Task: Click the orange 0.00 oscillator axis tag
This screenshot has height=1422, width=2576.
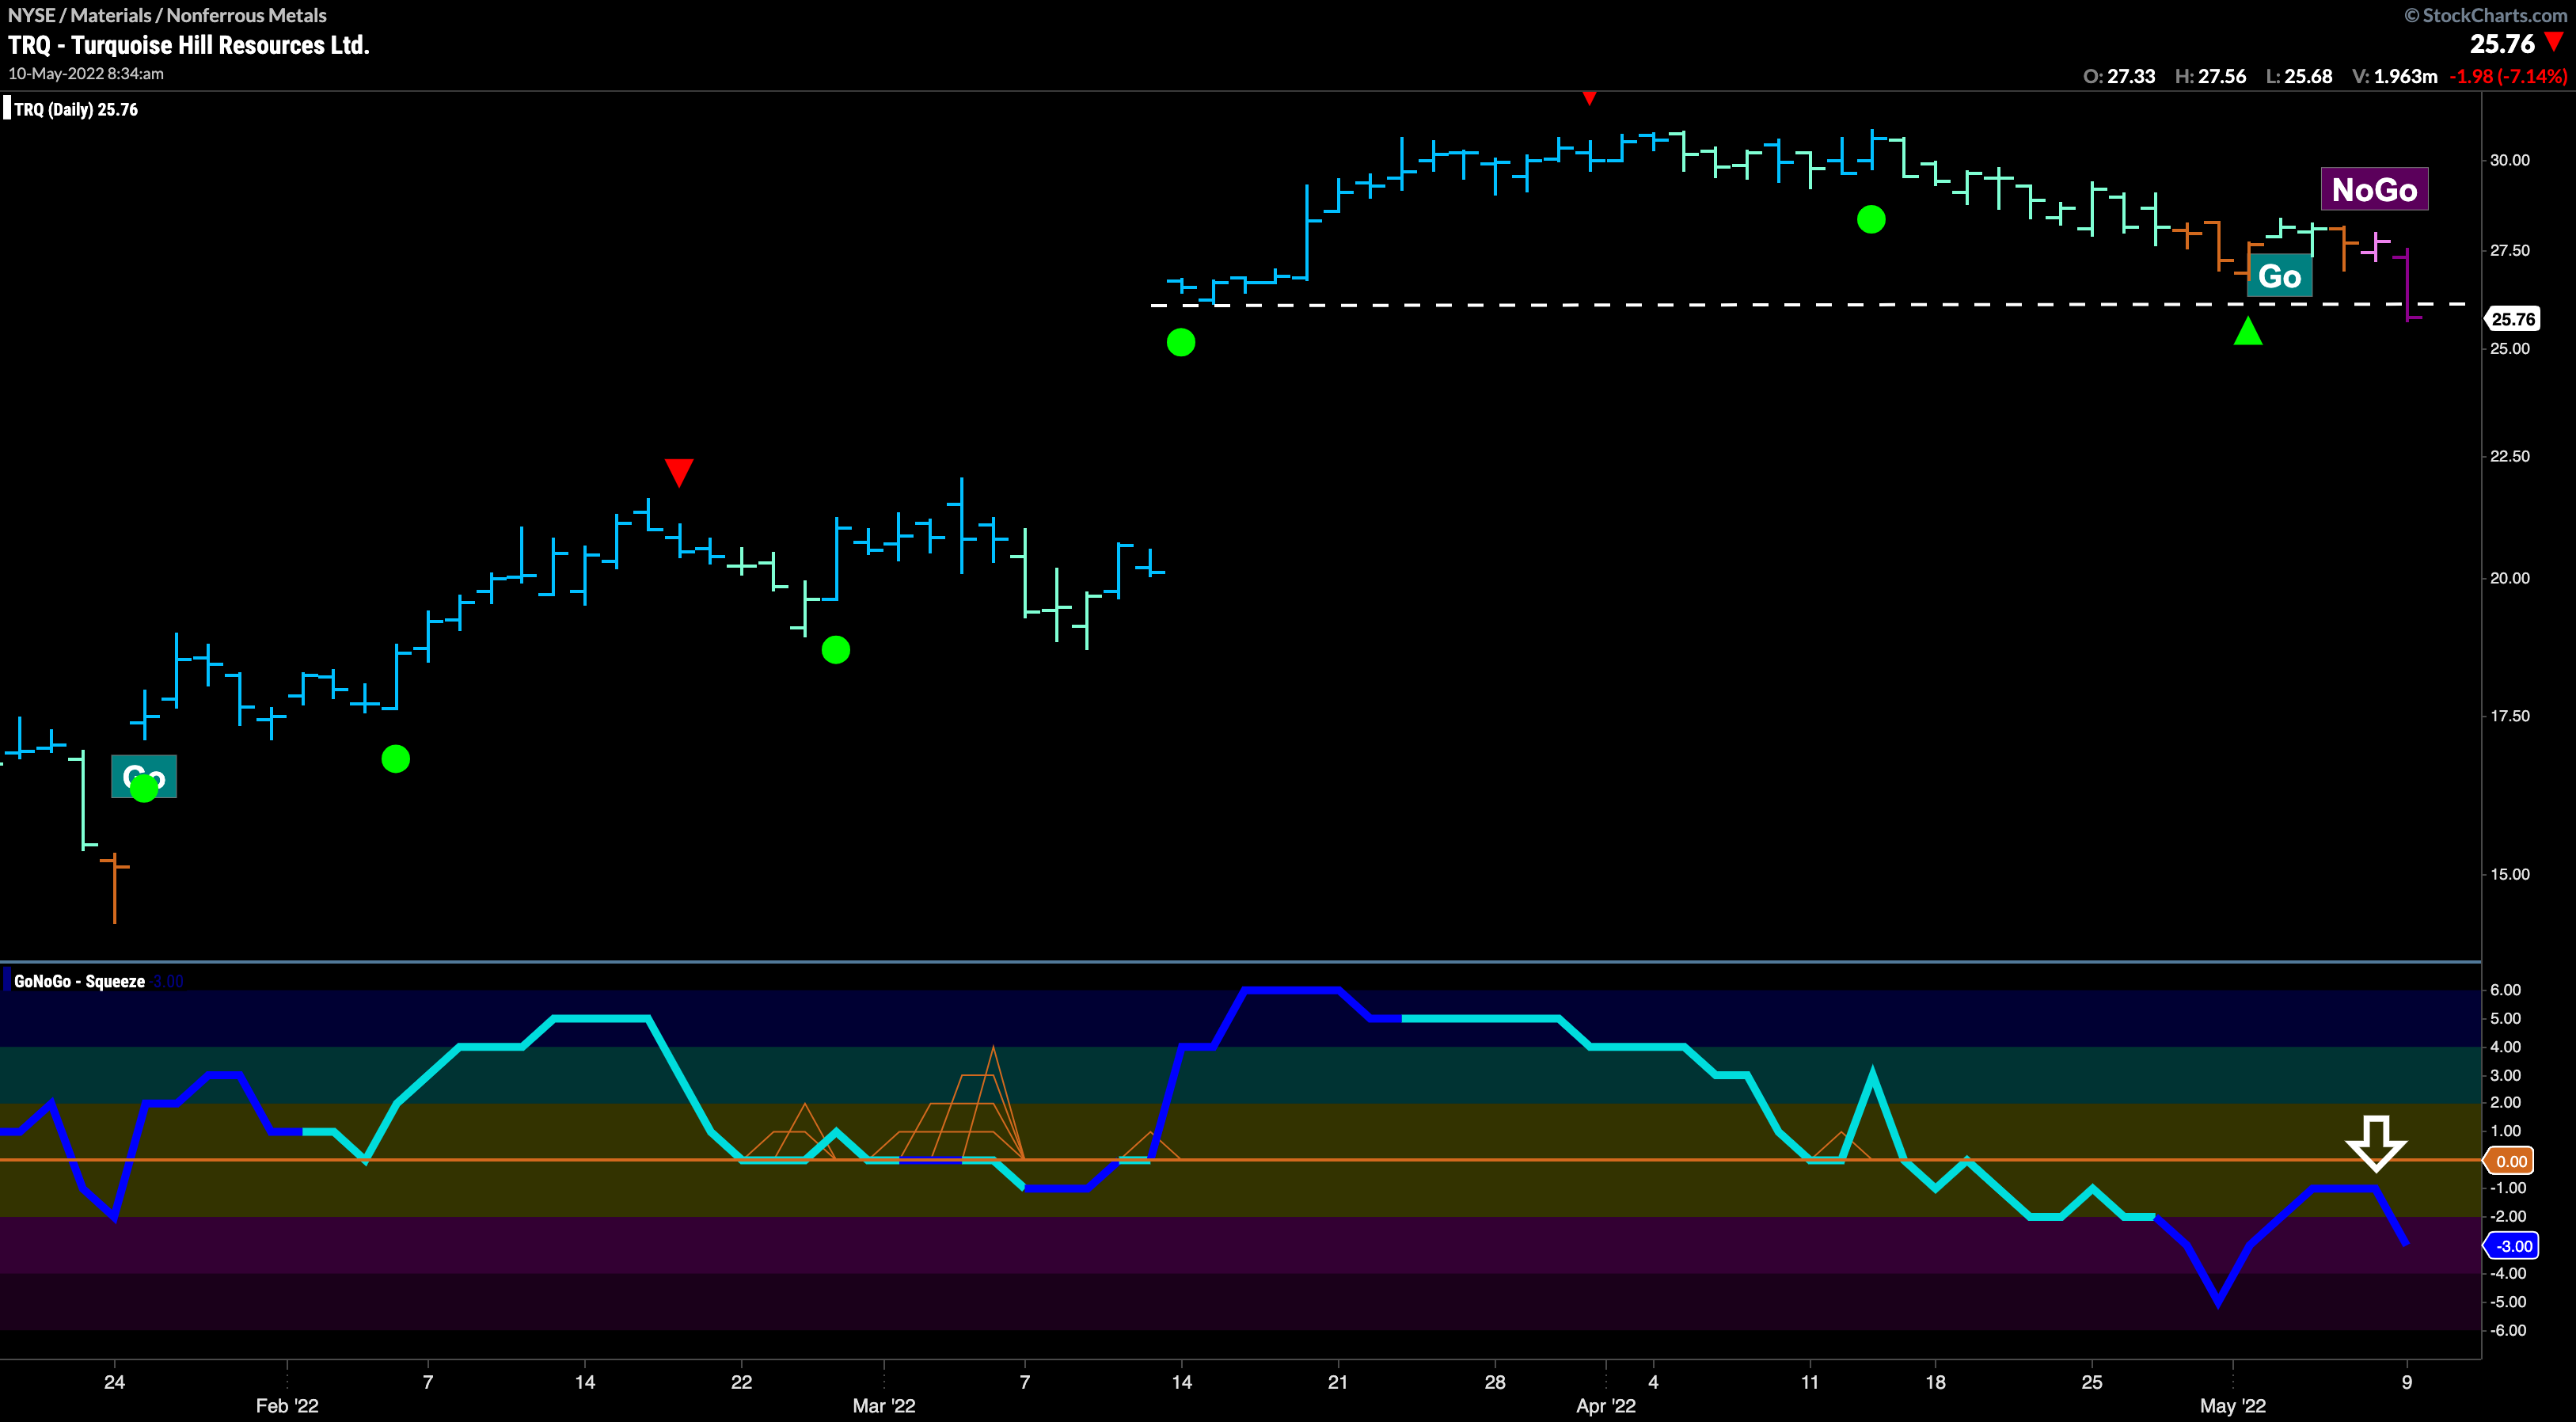Action: click(2511, 1161)
